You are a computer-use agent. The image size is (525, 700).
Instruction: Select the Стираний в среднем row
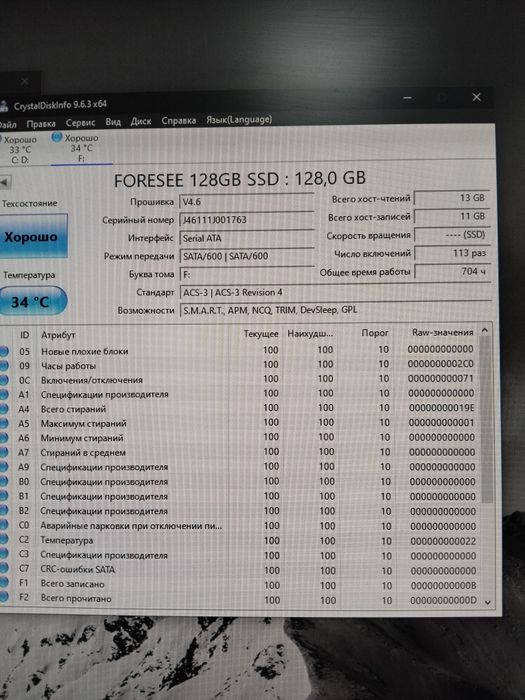tap(240, 452)
